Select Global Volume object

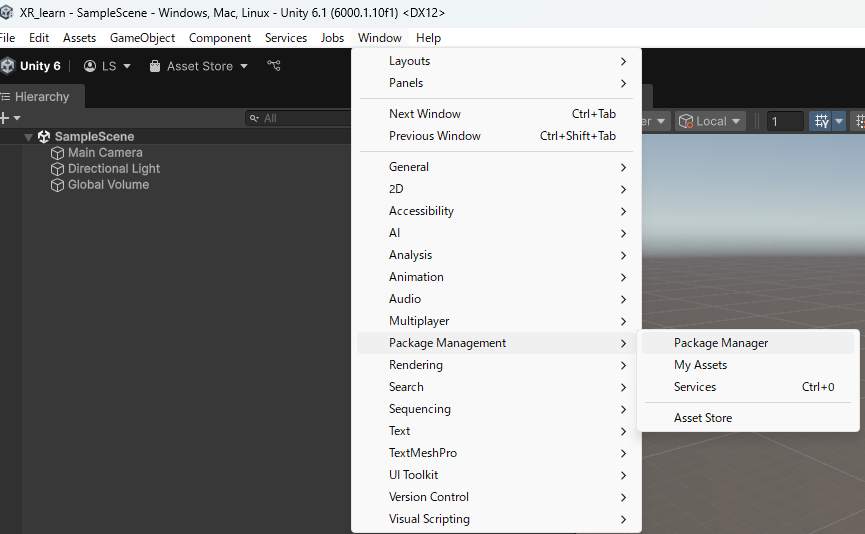pos(108,185)
